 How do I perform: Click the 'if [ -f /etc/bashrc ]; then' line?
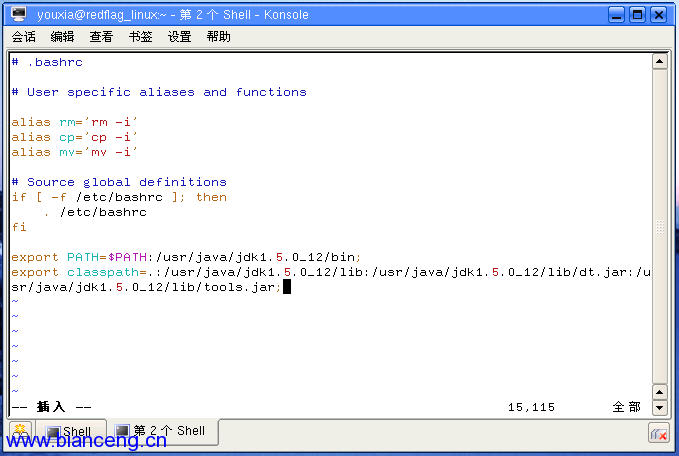pos(119,197)
